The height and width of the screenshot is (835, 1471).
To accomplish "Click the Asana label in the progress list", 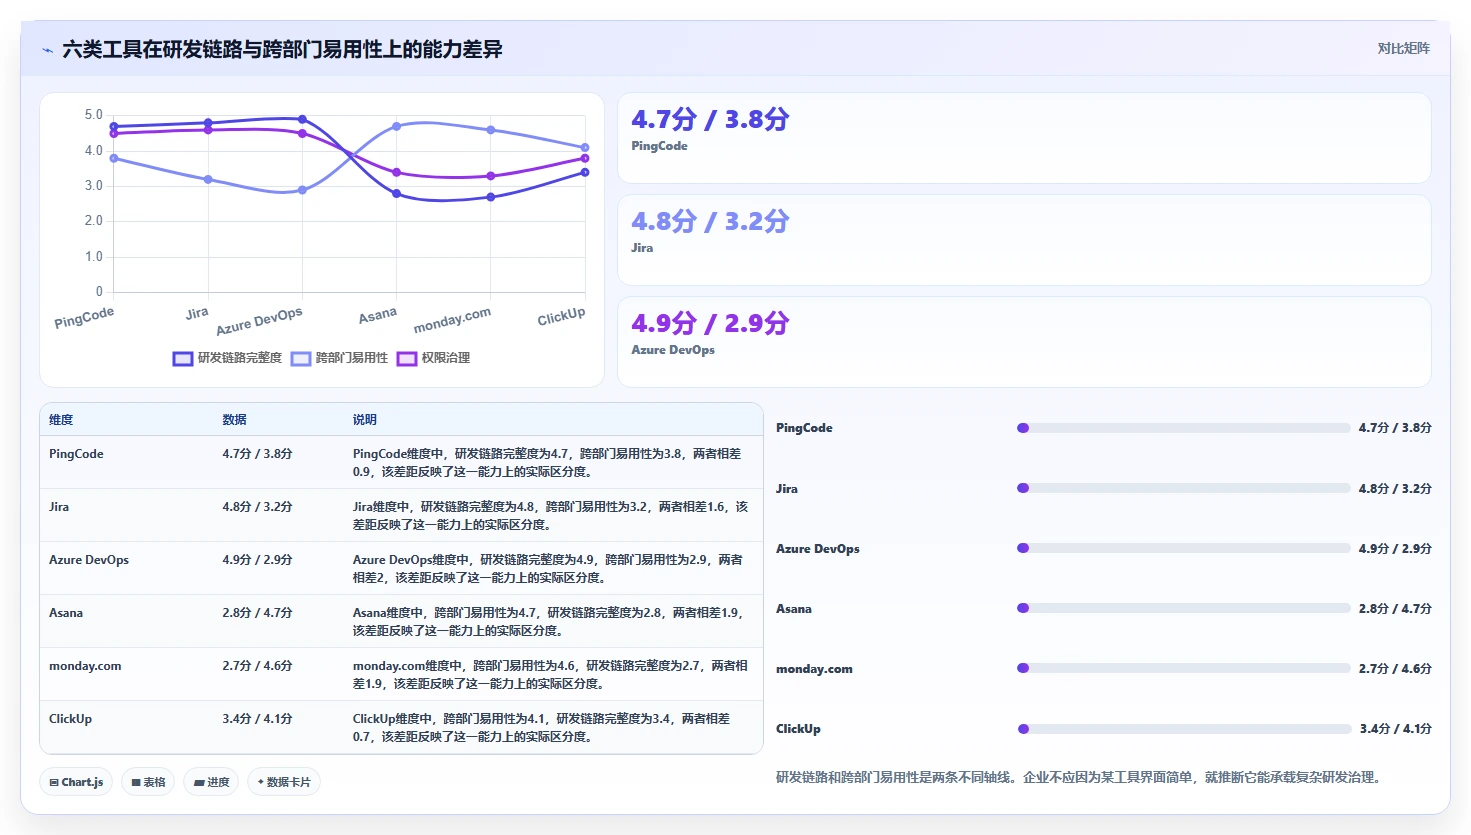I will (x=794, y=609).
